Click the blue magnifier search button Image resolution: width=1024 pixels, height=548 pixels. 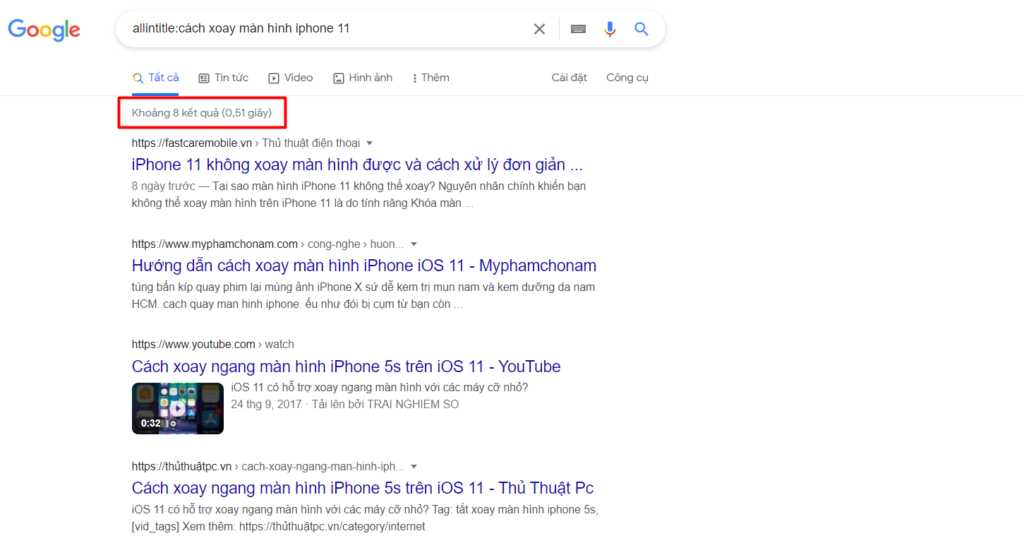point(641,29)
